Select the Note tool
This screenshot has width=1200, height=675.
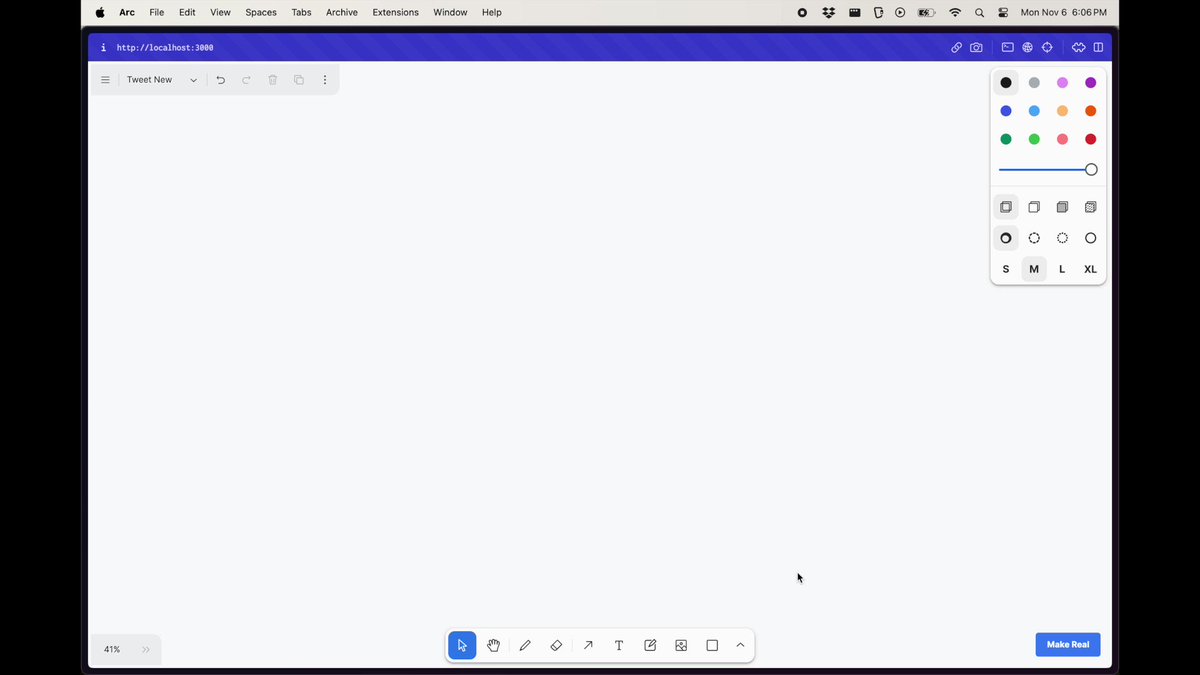click(x=650, y=645)
